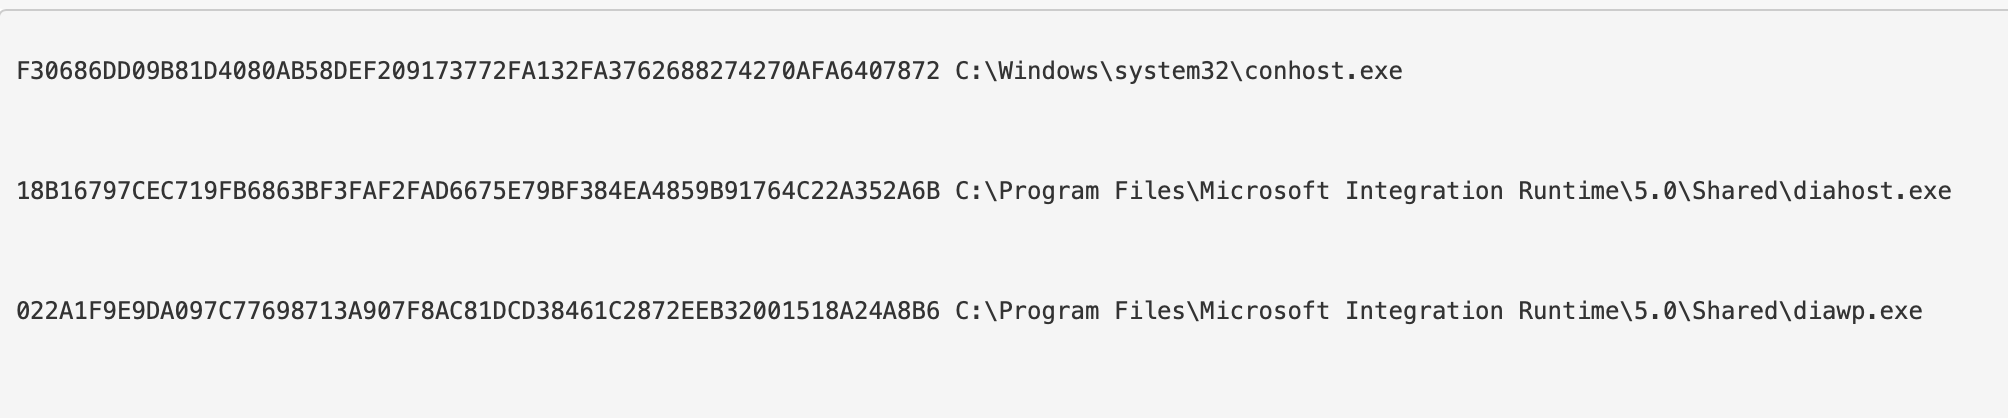This screenshot has height=418, width=2008.
Task: Click the Windows folder in first path
Action: click(x=1048, y=71)
